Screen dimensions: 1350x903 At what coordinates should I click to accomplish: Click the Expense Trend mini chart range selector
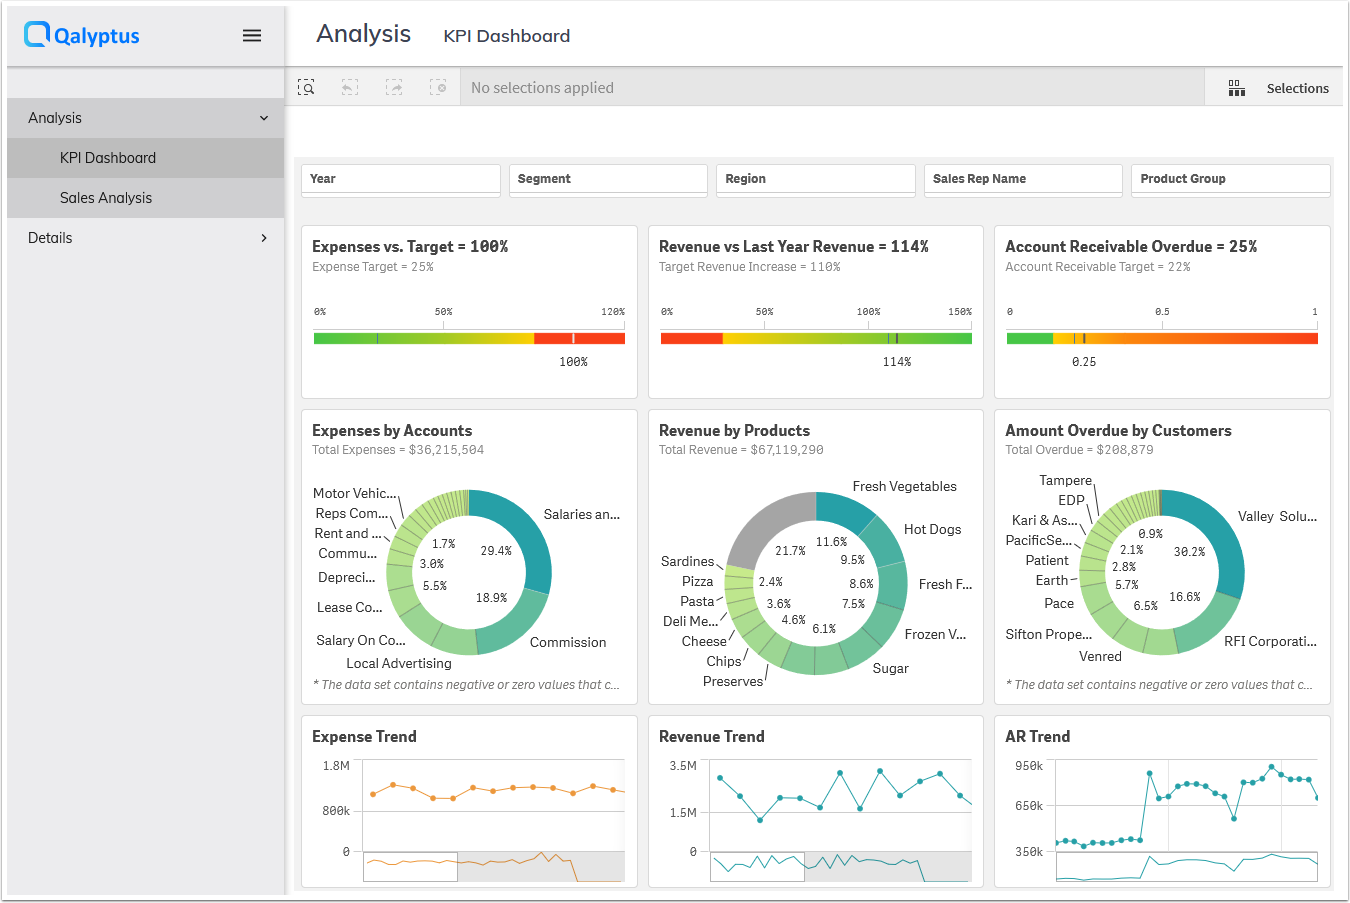click(410, 867)
